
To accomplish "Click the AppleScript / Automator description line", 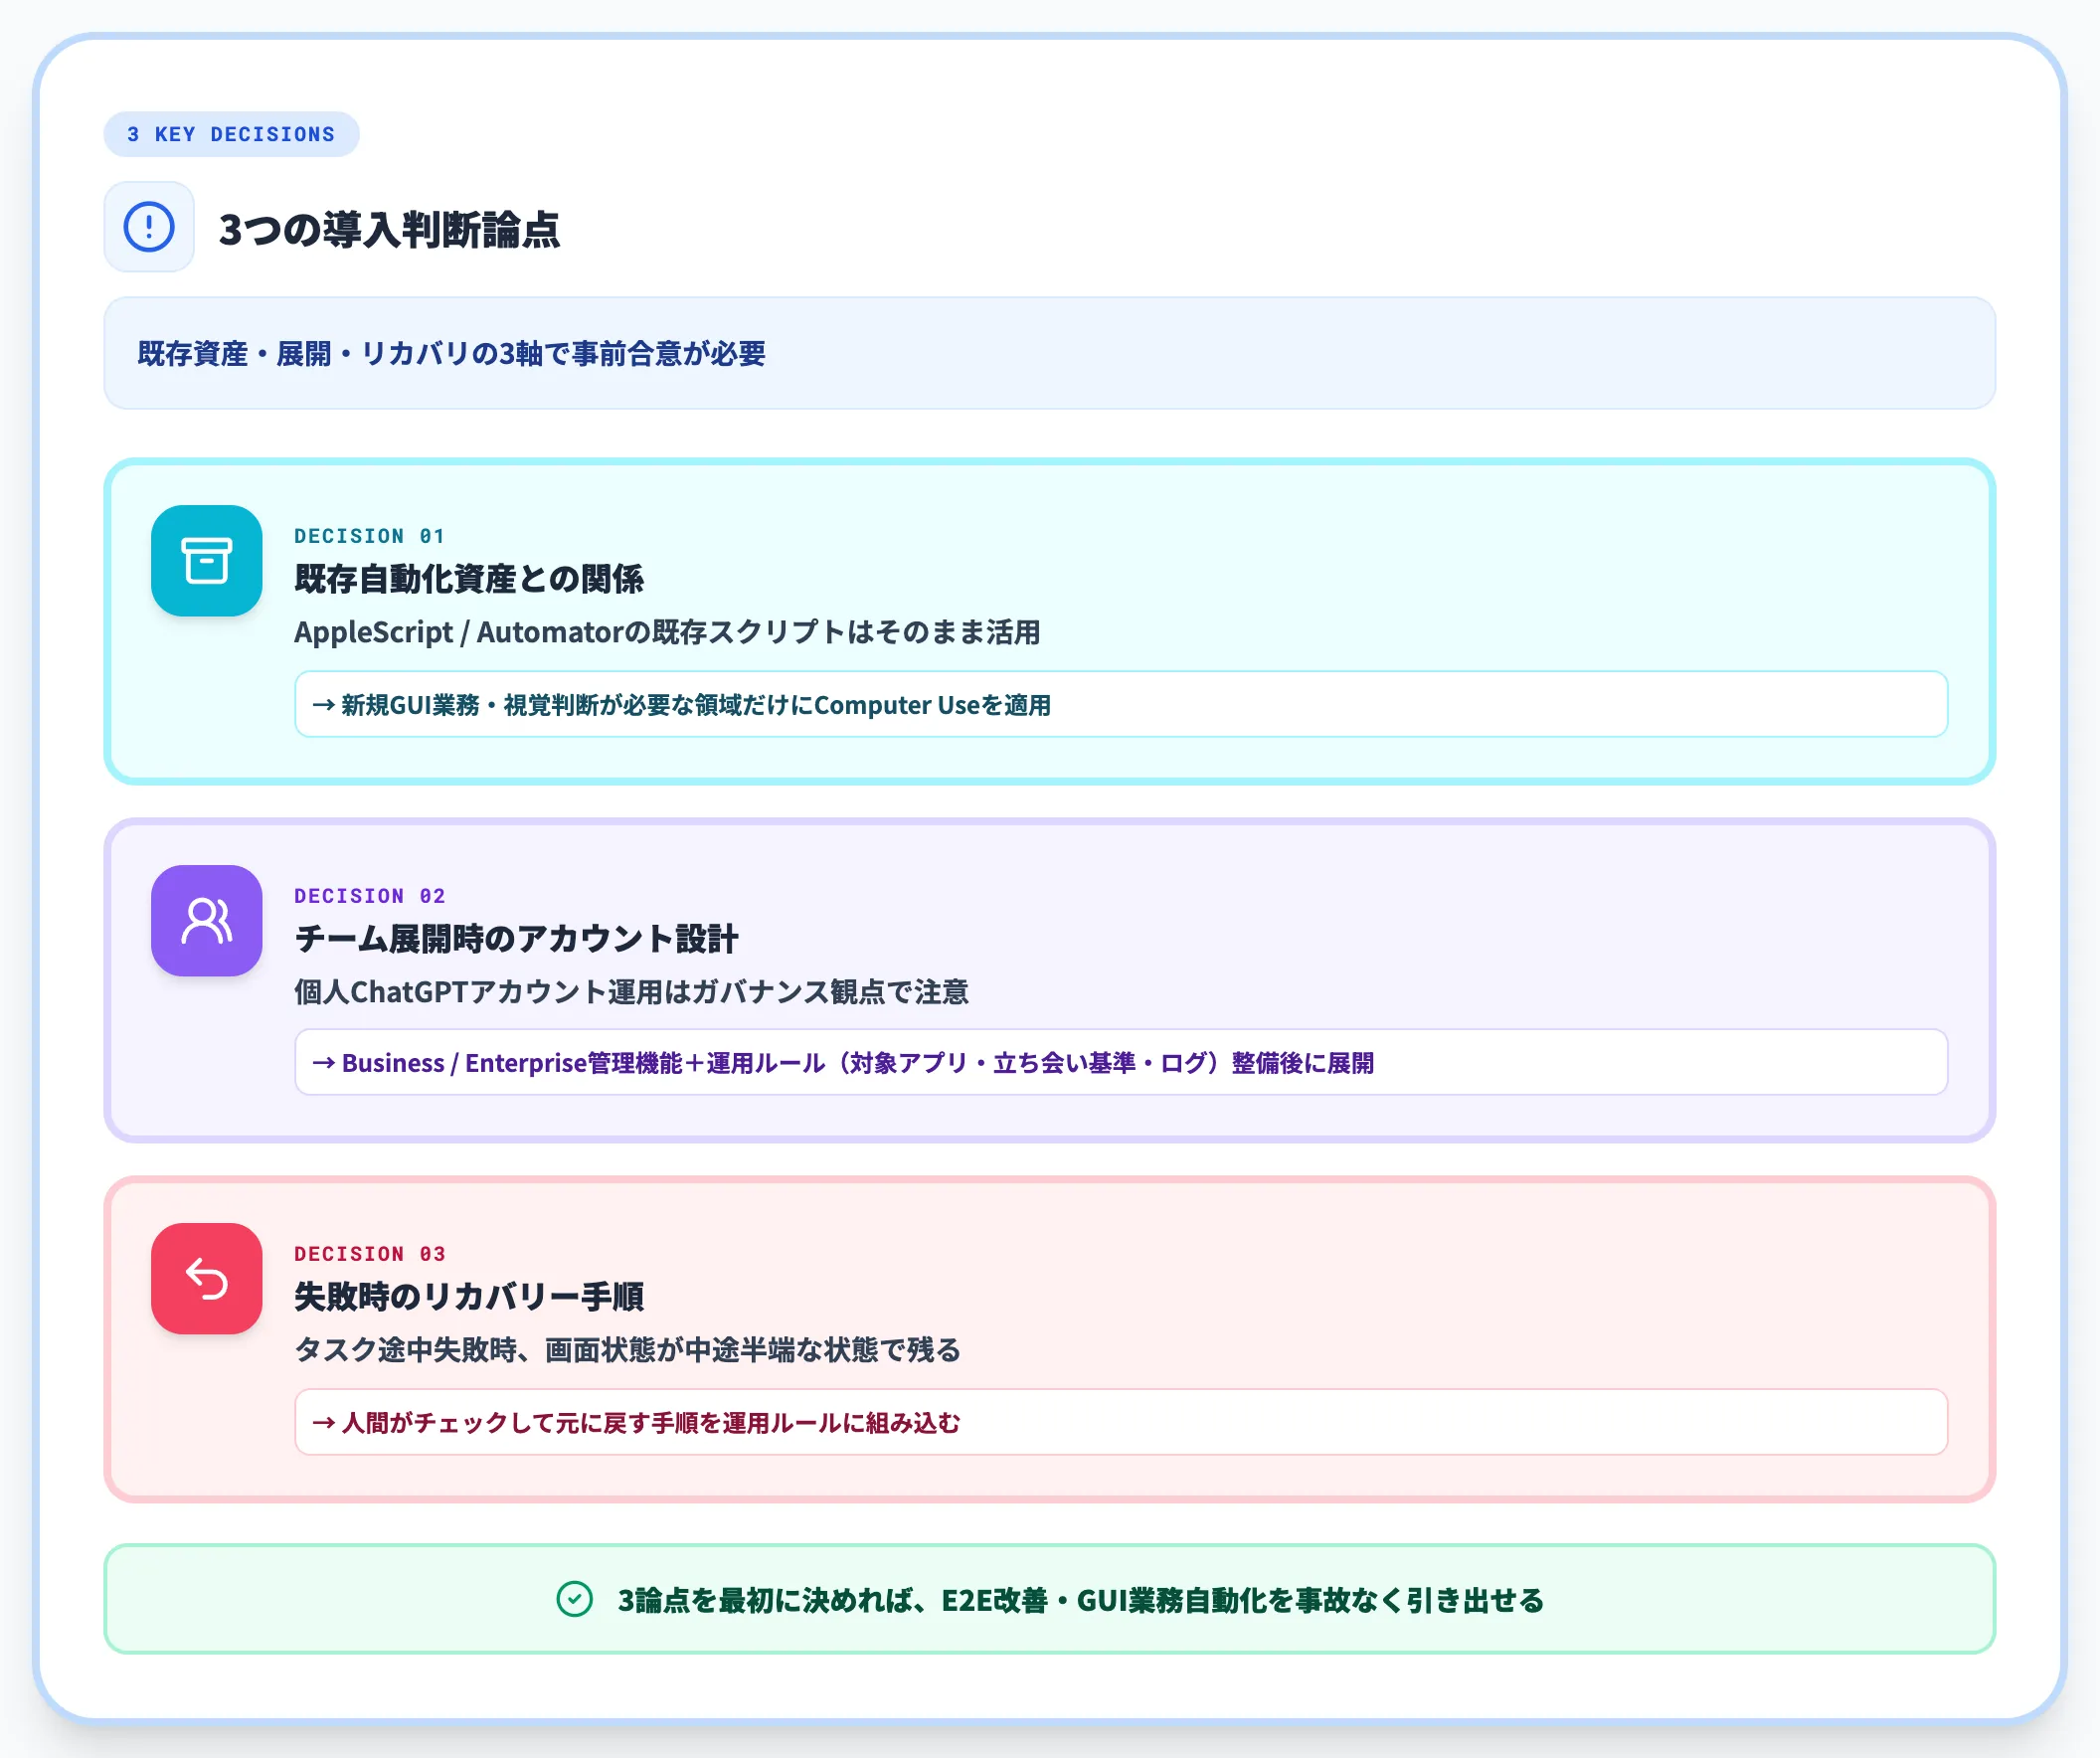I will 667,632.
